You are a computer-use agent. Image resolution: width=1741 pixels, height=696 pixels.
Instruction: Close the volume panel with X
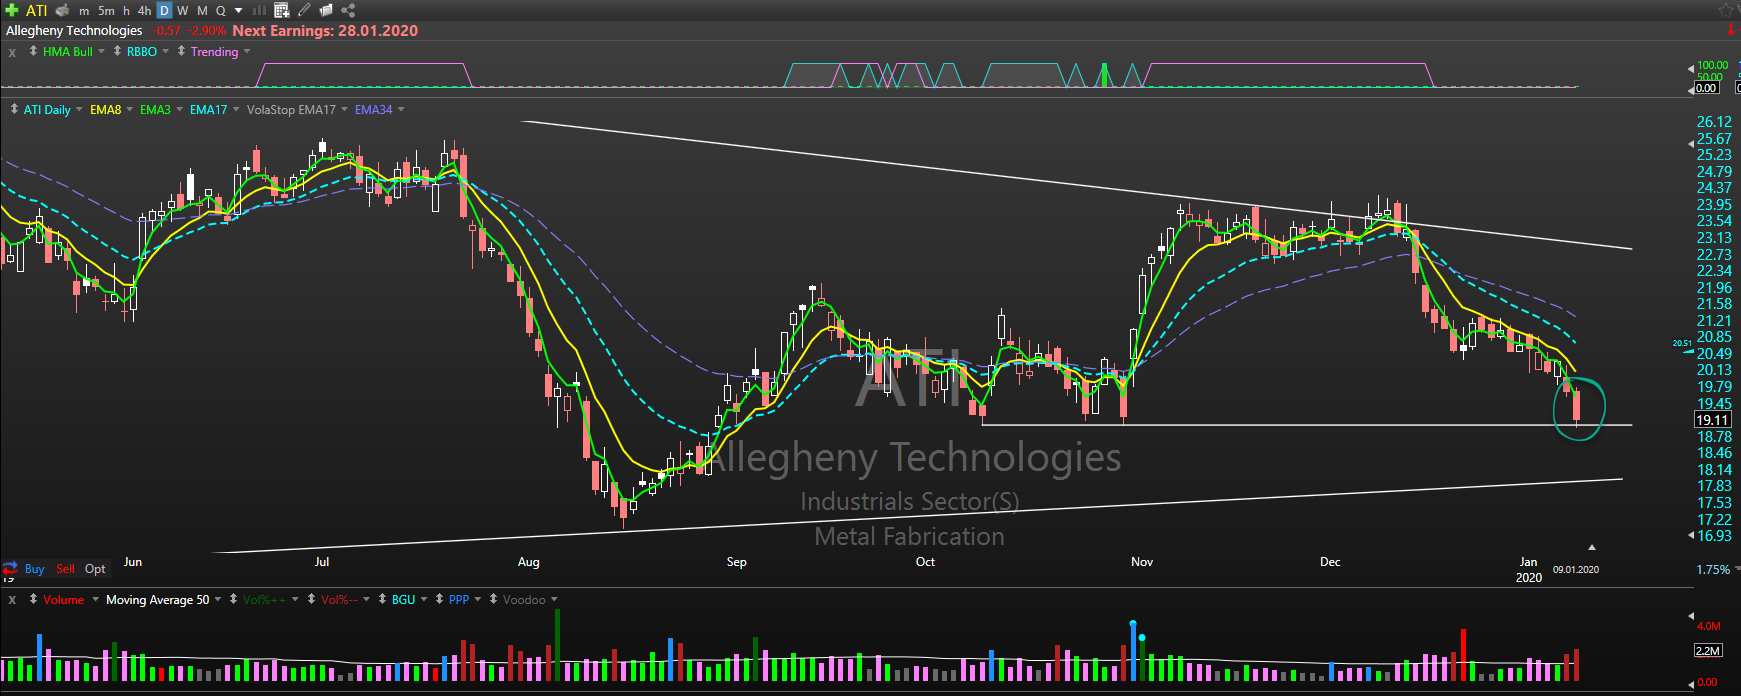(x=12, y=600)
